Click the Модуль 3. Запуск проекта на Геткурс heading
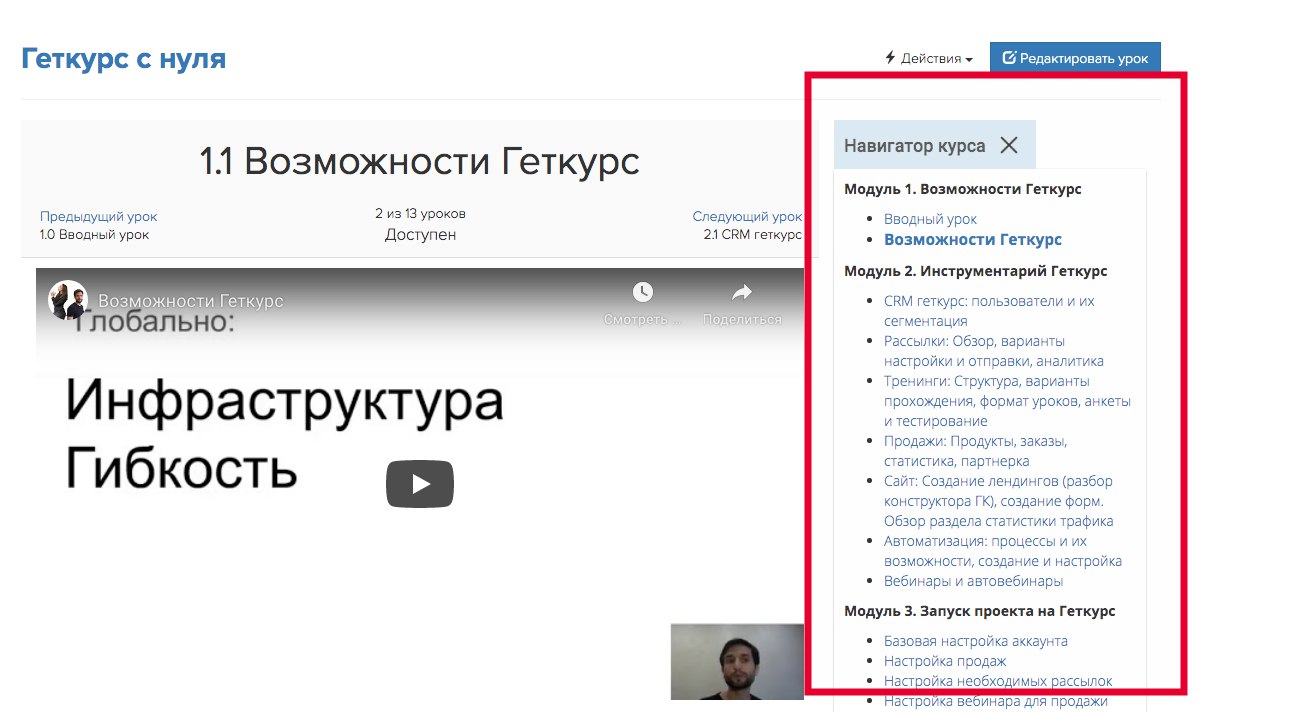This screenshot has height=712, width=1290. (x=980, y=611)
